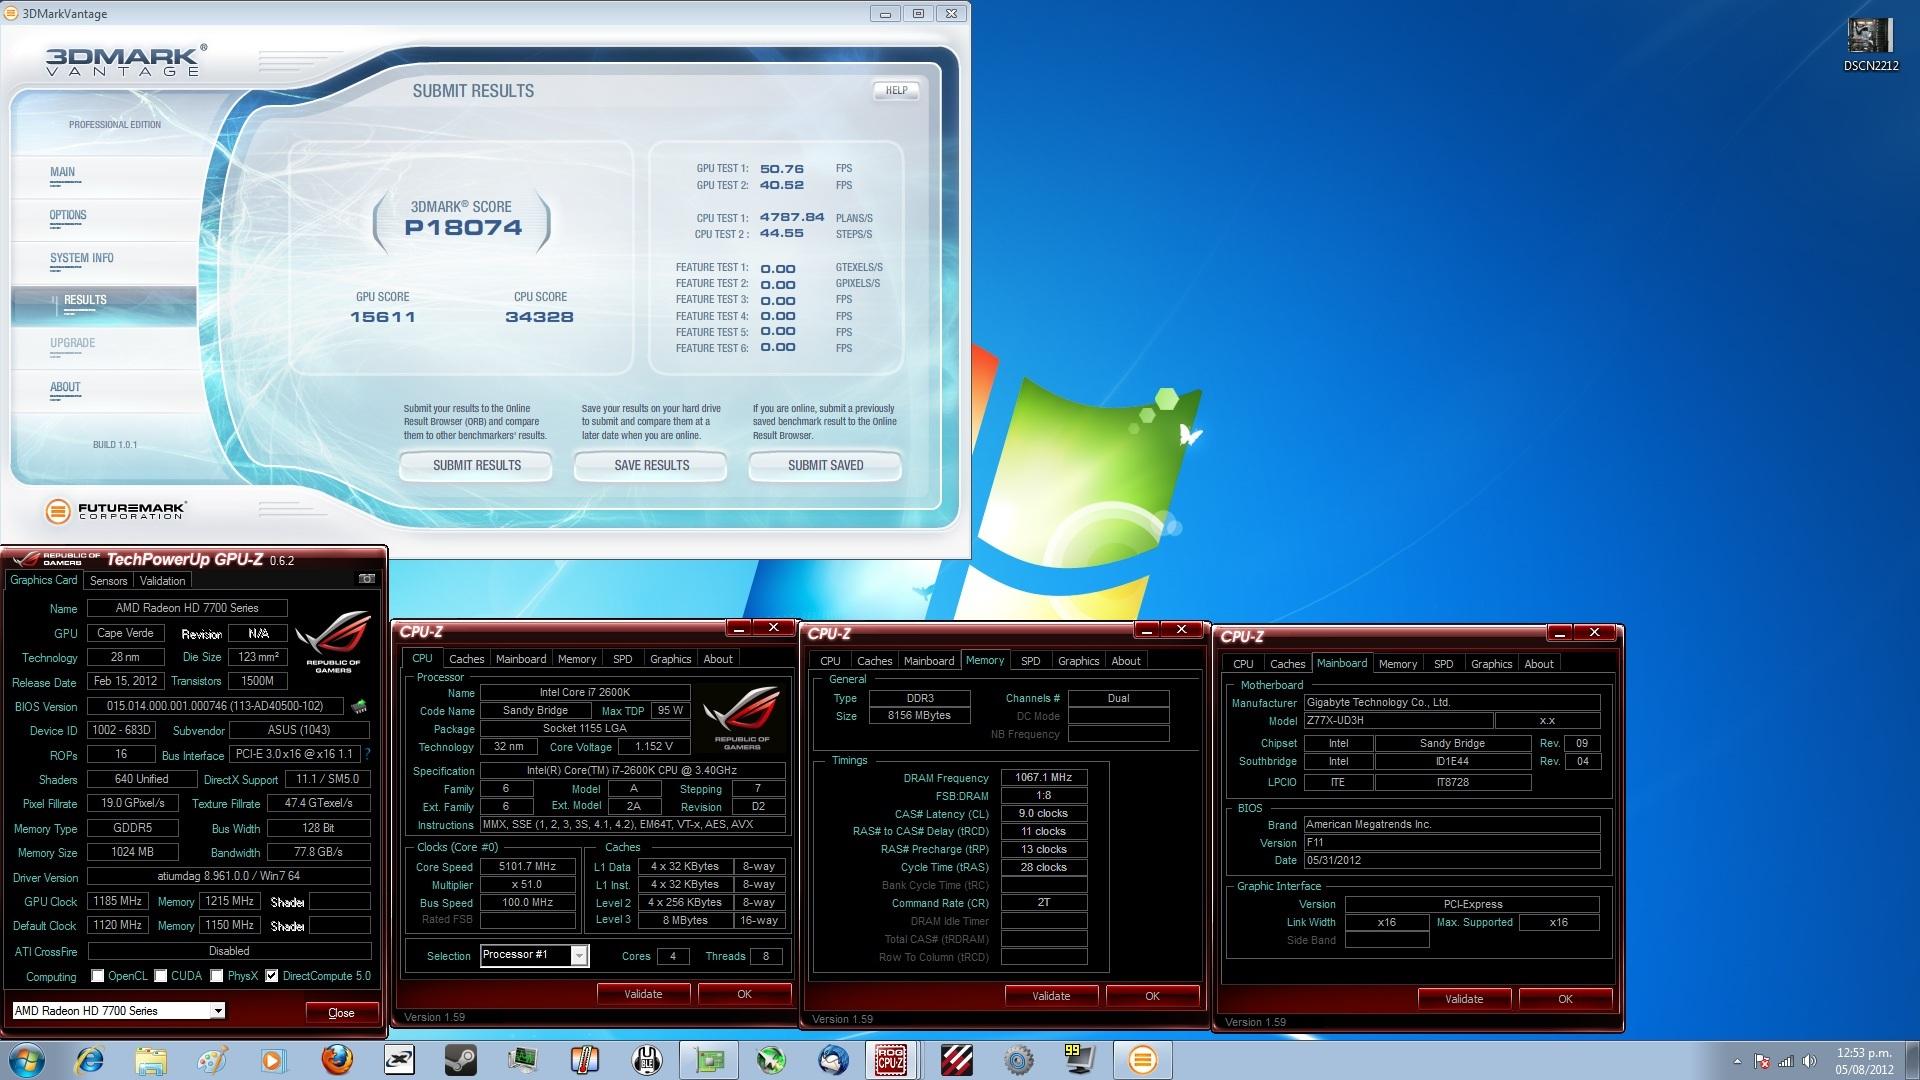
Task: Show hidden system tray icons
Action: pyautogui.click(x=1737, y=1061)
